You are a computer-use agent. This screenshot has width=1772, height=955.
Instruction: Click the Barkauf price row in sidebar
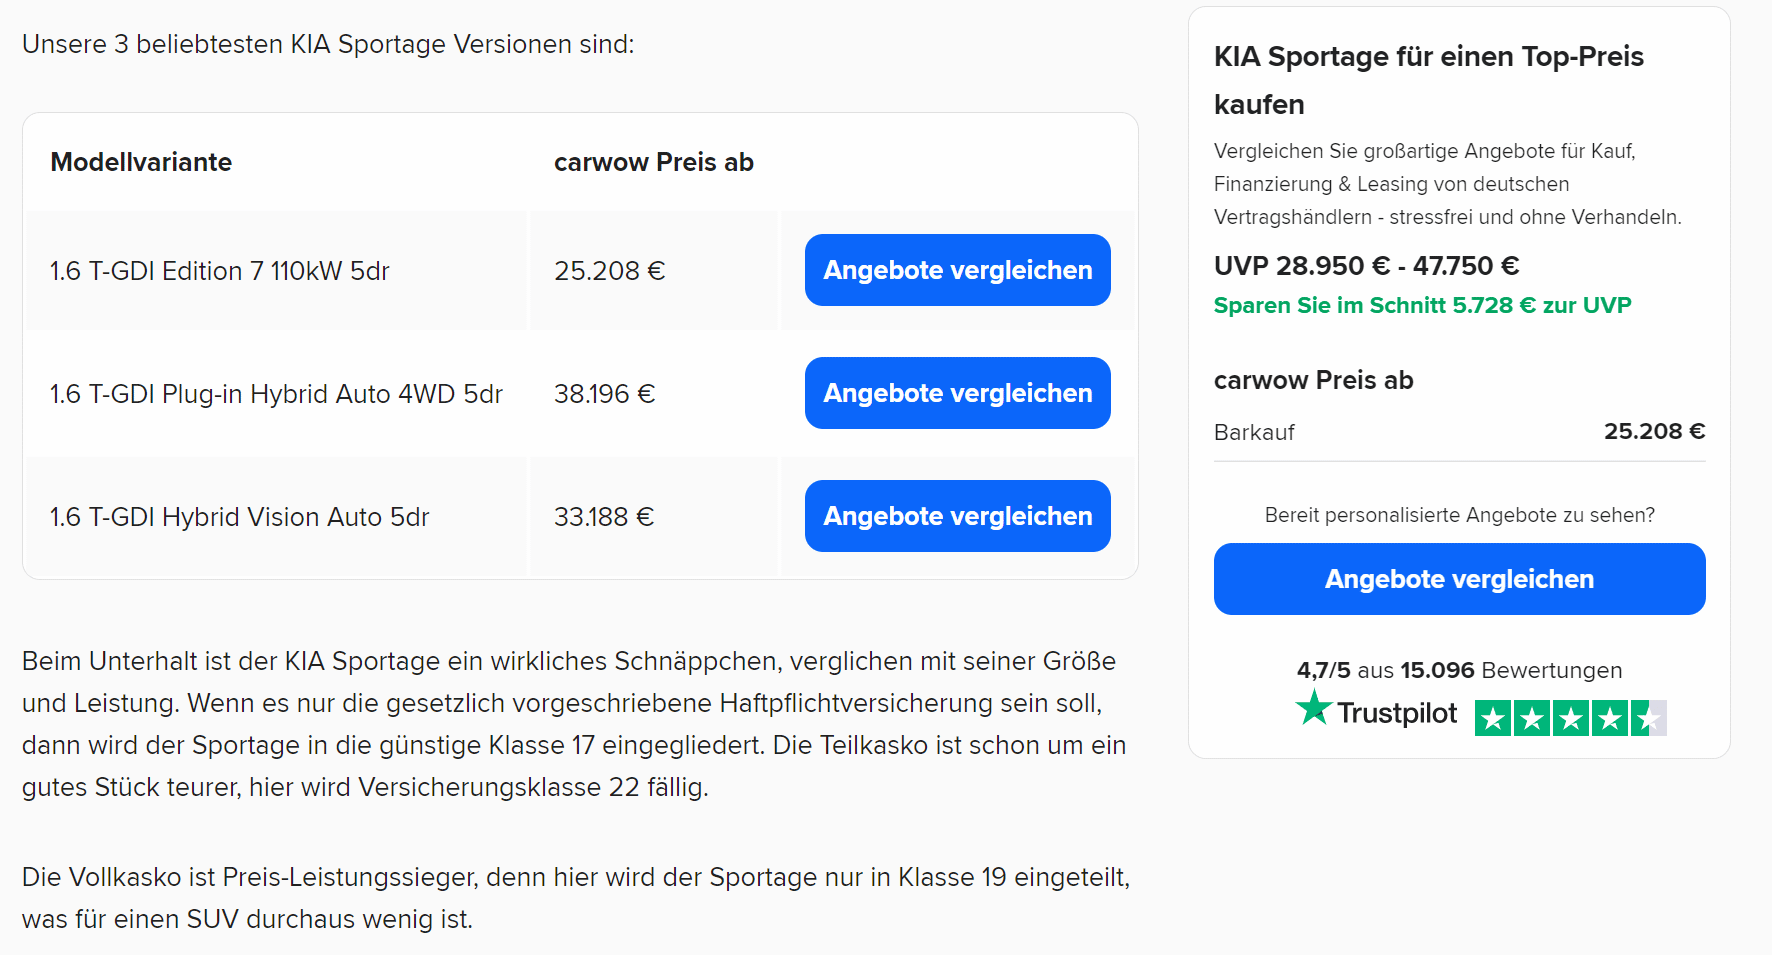pyautogui.click(x=1459, y=432)
